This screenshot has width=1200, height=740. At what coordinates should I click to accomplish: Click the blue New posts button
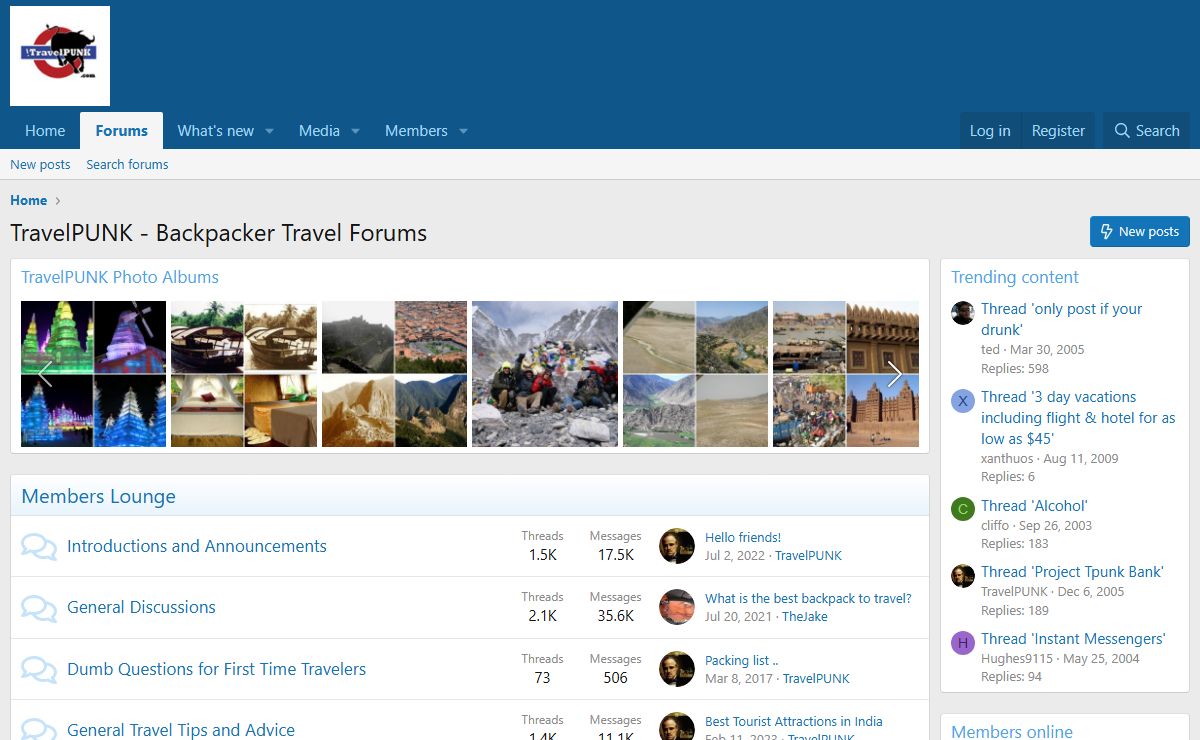point(1140,231)
